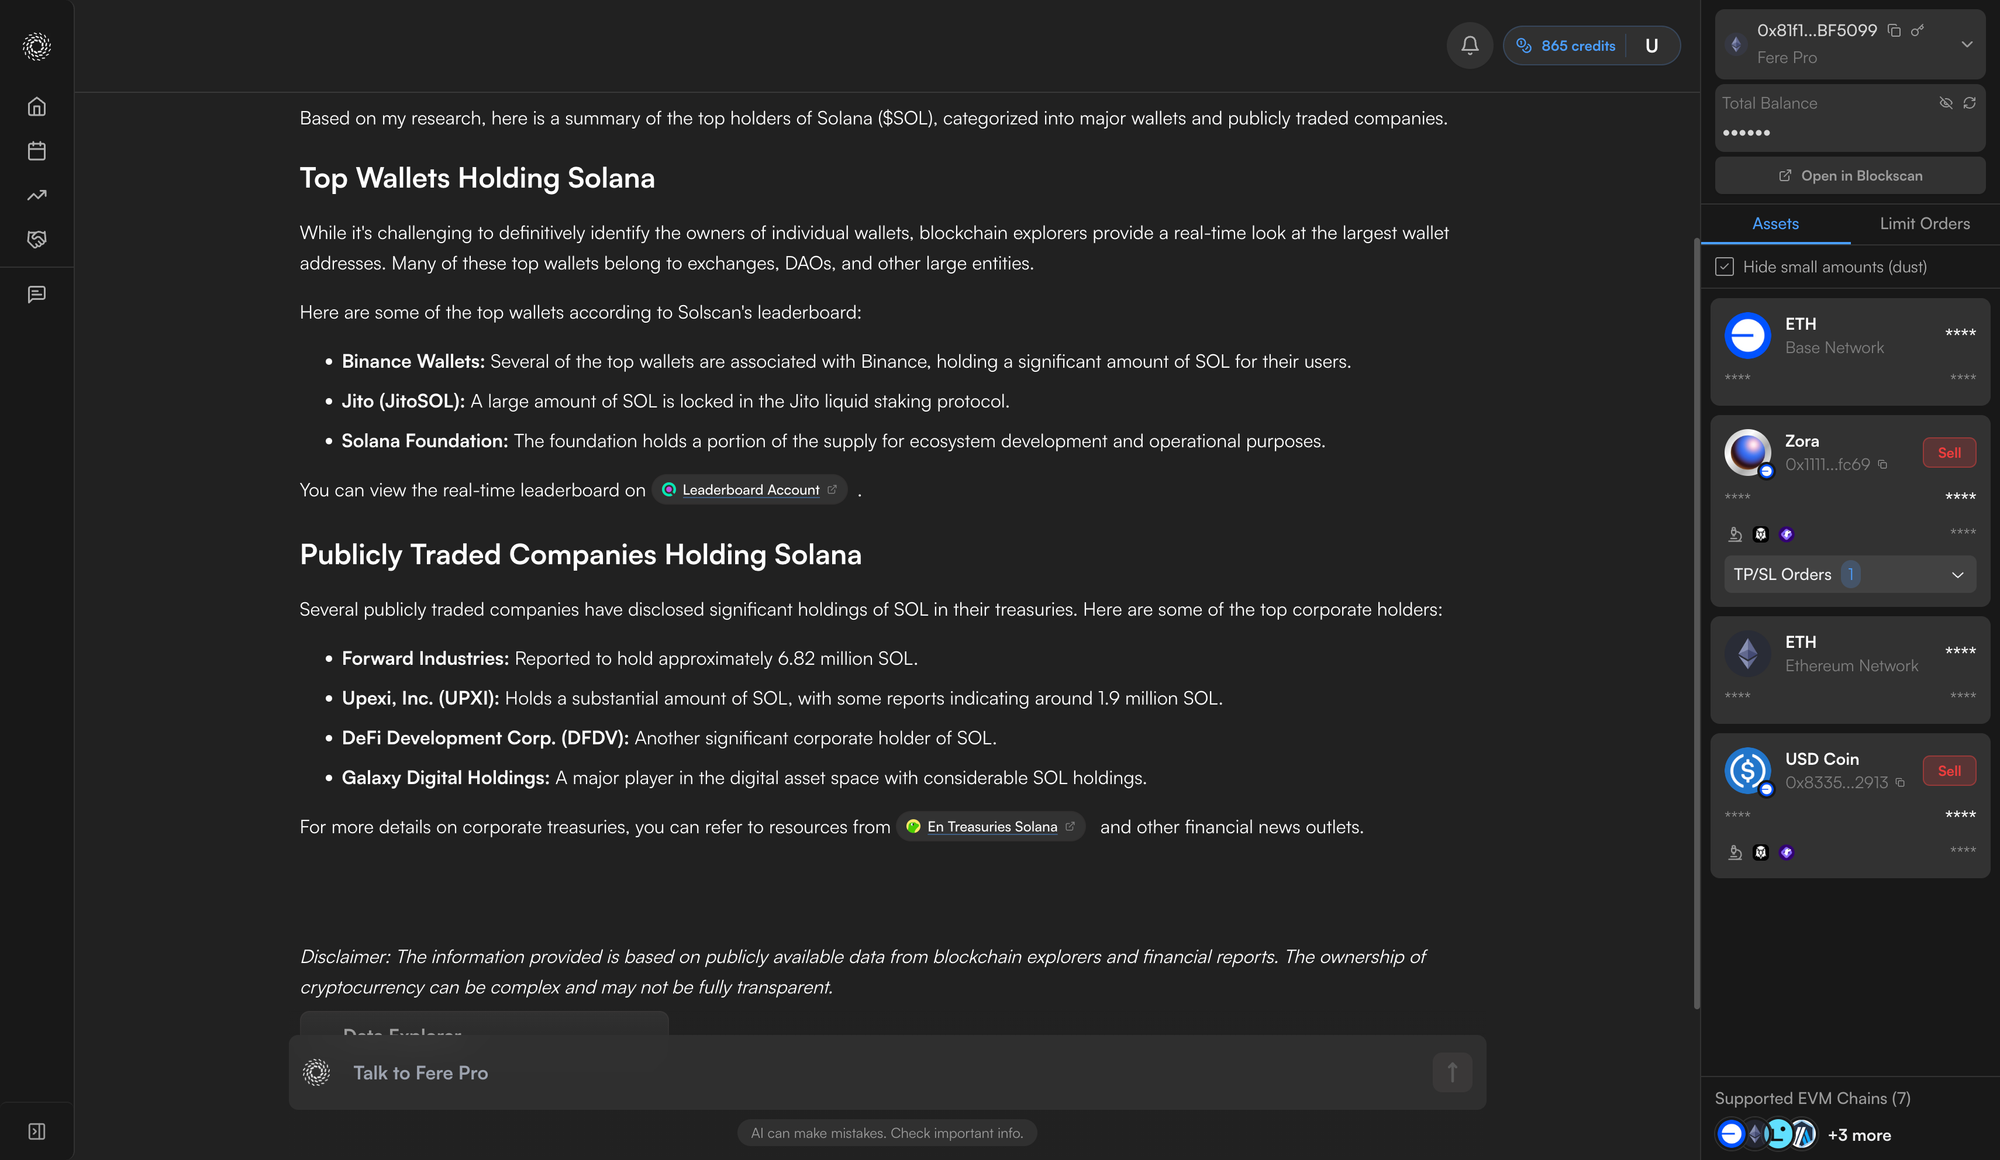Image resolution: width=2000 pixels, height=1160 pixels.
Task: Toggle Total Balance visibility eye icon
Action: (x=1946, y=103)
